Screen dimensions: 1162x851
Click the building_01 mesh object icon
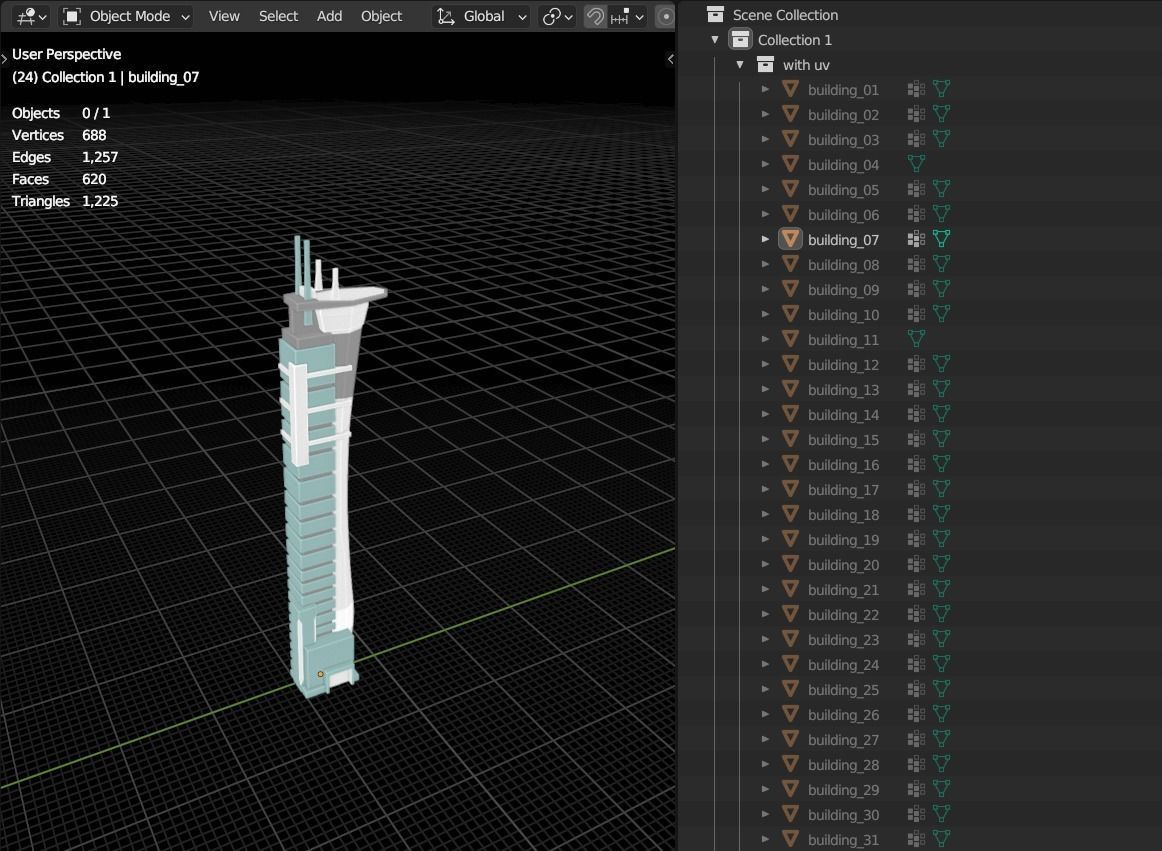tap(791, 89)
